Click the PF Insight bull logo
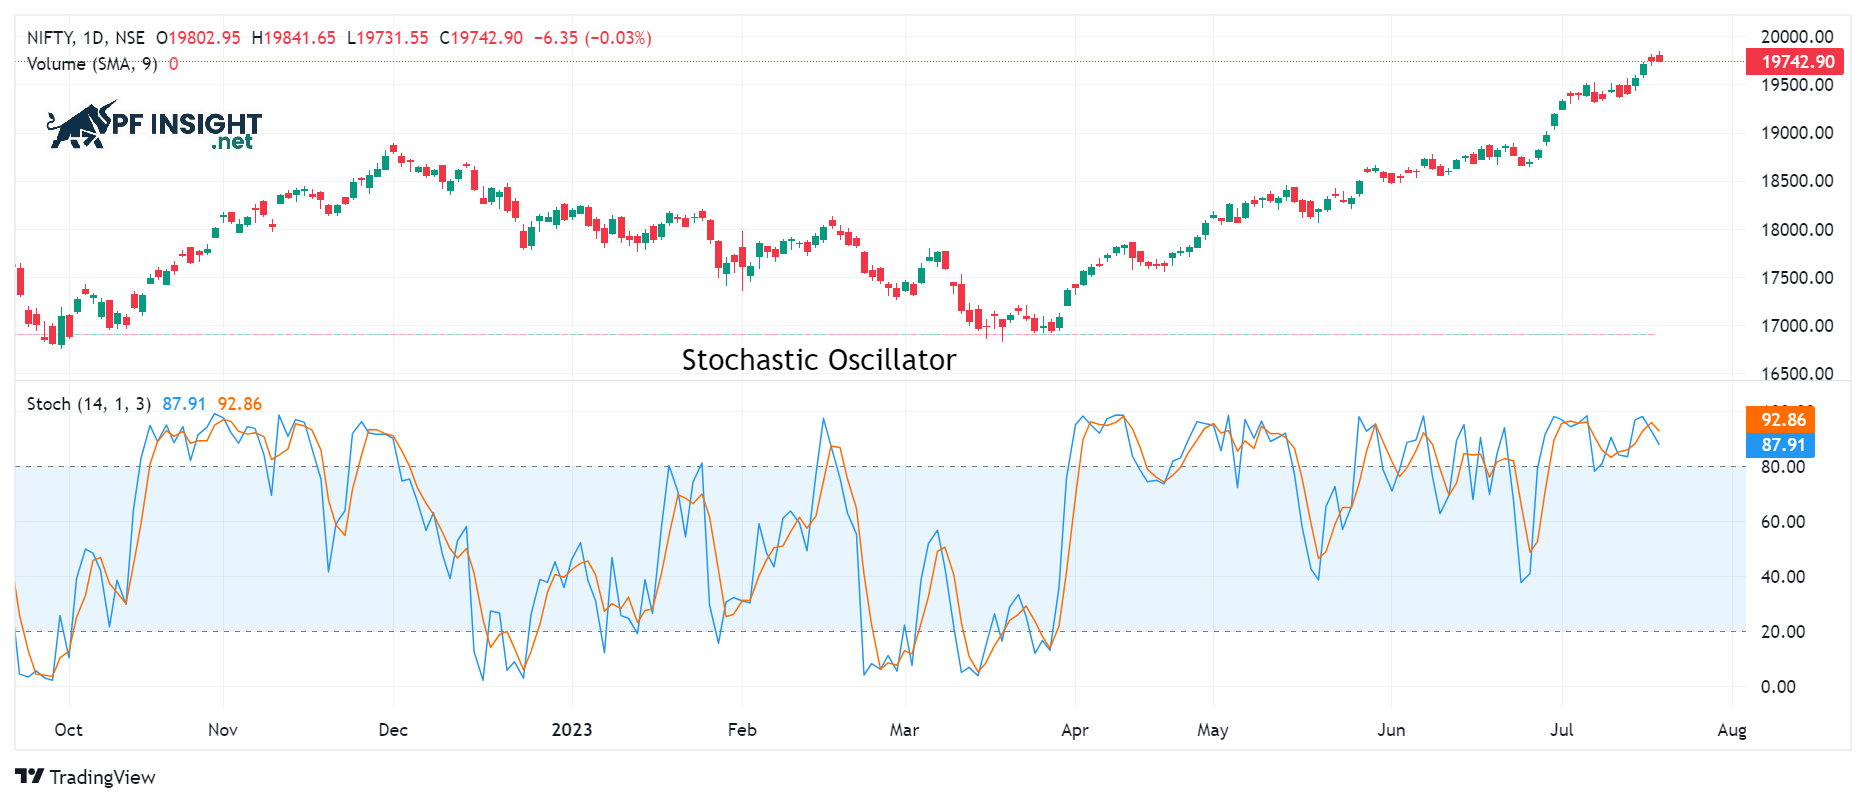The height and width of the screenshot is (803, 1866). 82,126
